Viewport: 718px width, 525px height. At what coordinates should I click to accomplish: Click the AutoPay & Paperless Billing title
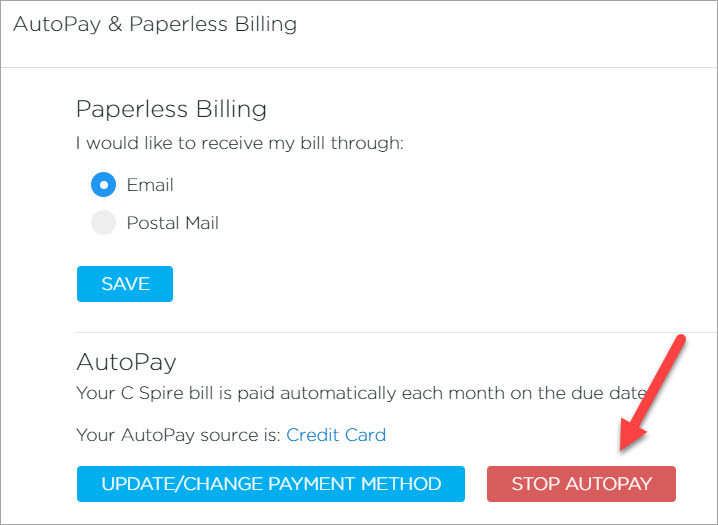(155, 23)
